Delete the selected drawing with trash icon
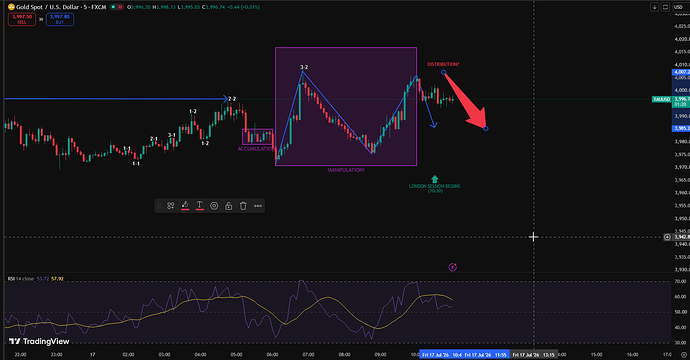This screenshot has height=360, width=690. (243, 206)
